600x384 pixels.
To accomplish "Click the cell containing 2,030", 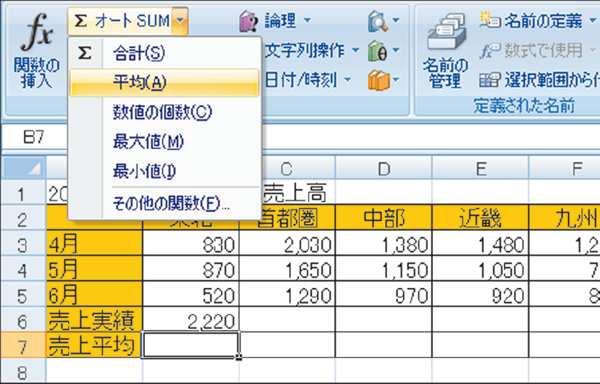I will (x=287, y=244).
